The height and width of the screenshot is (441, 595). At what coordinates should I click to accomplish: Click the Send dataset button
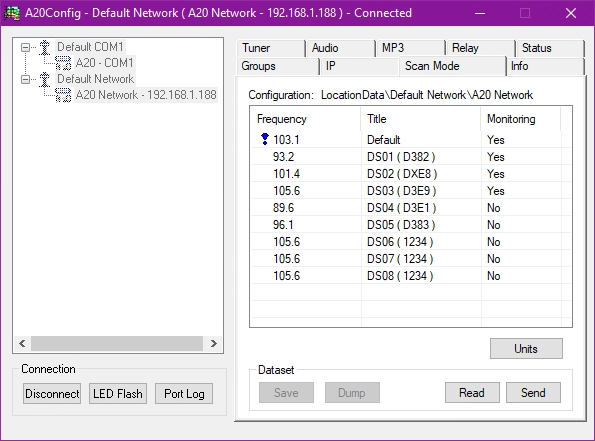pos(533,392)
